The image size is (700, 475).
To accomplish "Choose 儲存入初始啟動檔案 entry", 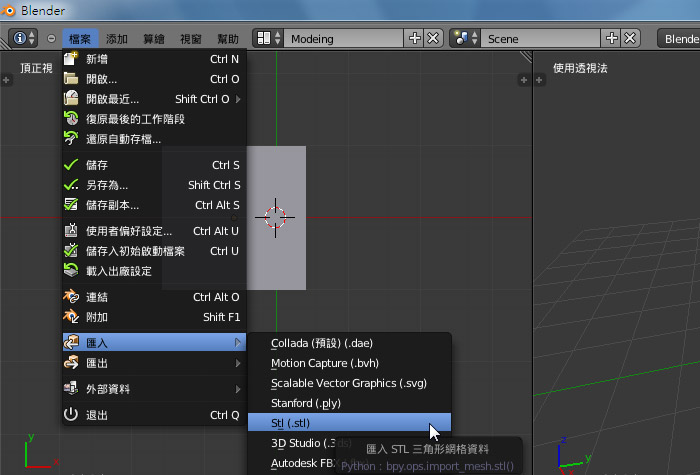I will point(154,251).
